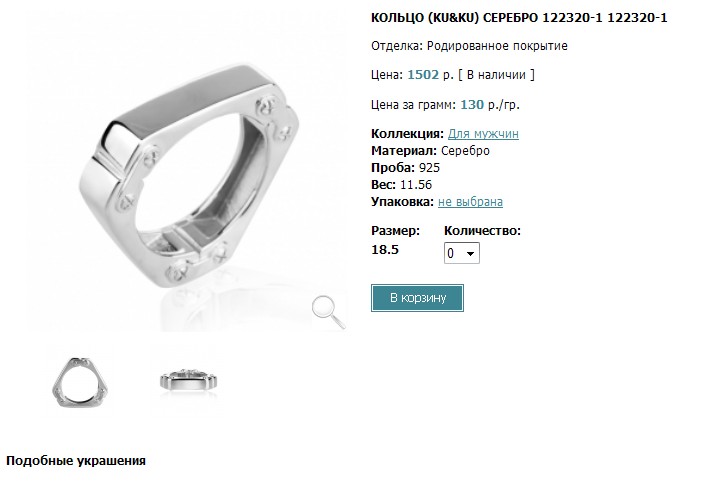Click the Вес 11.56 weight line
The width and height of the screenshot is (709, 495).
[x=402, y=185]
